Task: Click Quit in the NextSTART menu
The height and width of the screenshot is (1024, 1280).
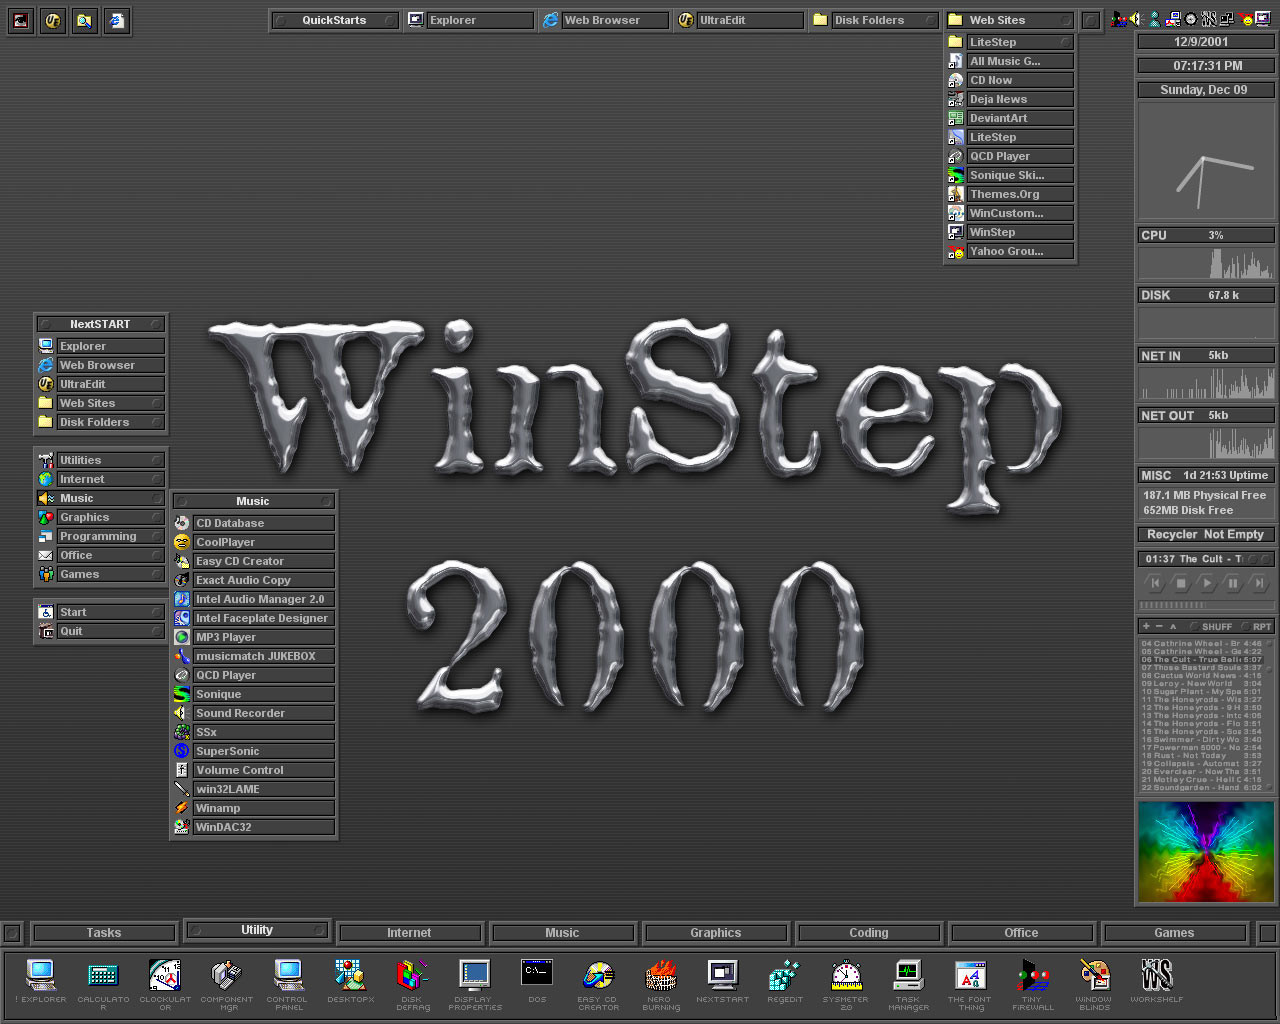Action: point(100,631)
